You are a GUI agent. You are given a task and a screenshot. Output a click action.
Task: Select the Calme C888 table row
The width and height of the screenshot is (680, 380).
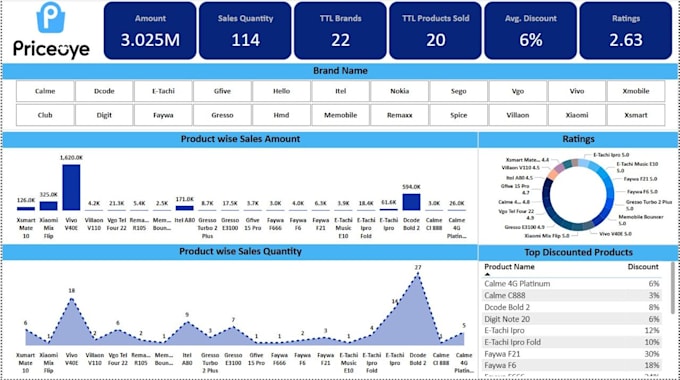tap(572, 295)
